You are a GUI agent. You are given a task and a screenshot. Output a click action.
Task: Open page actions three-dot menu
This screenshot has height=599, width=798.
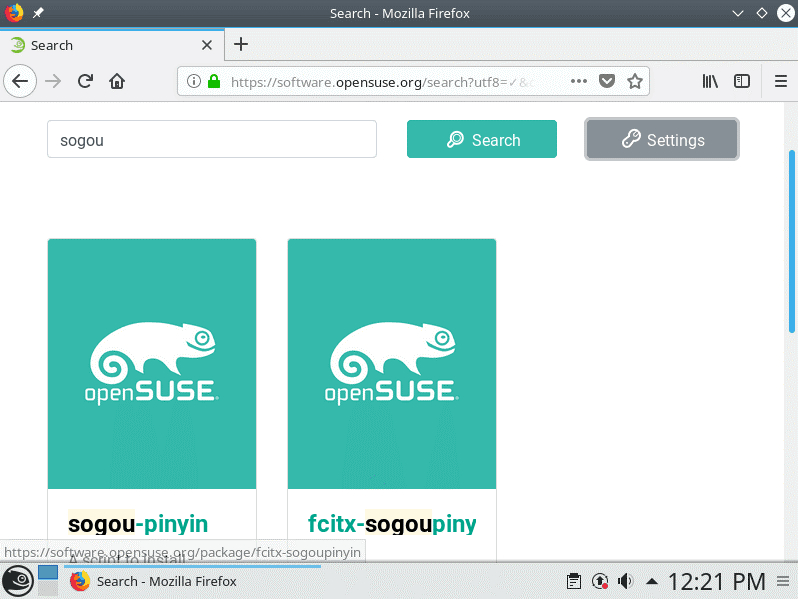(x=579, y=81)
